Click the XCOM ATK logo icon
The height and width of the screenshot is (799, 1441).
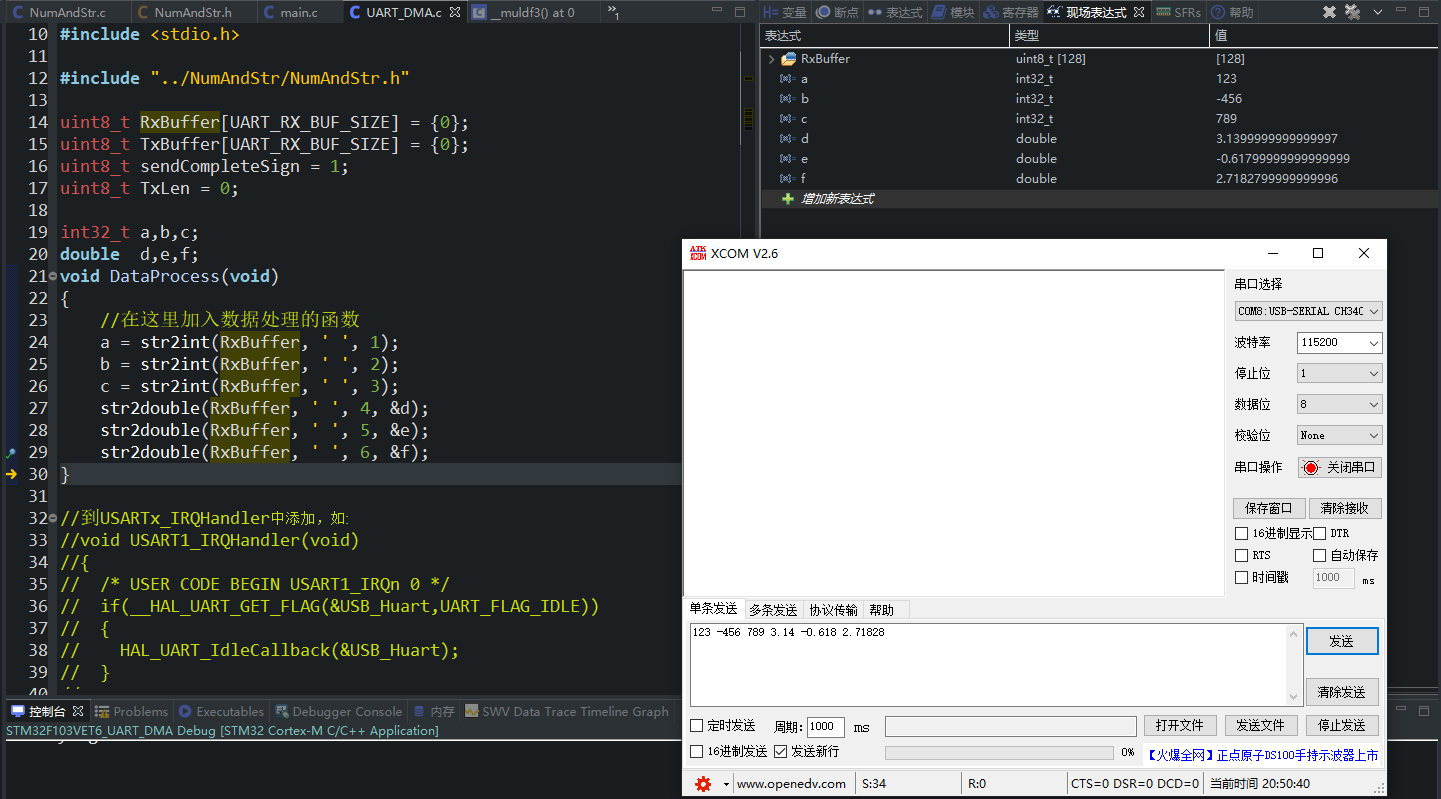coord(698,253)
